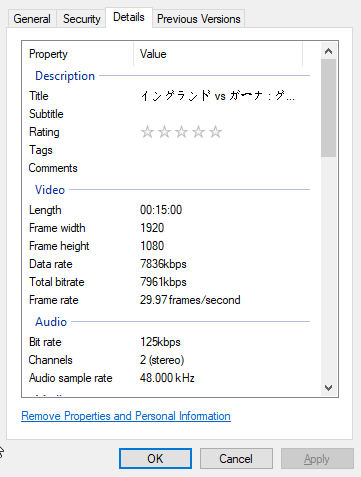Select the Frame width value 1920
The width and height of the screenshot is (361, 477).
(152, 228)
